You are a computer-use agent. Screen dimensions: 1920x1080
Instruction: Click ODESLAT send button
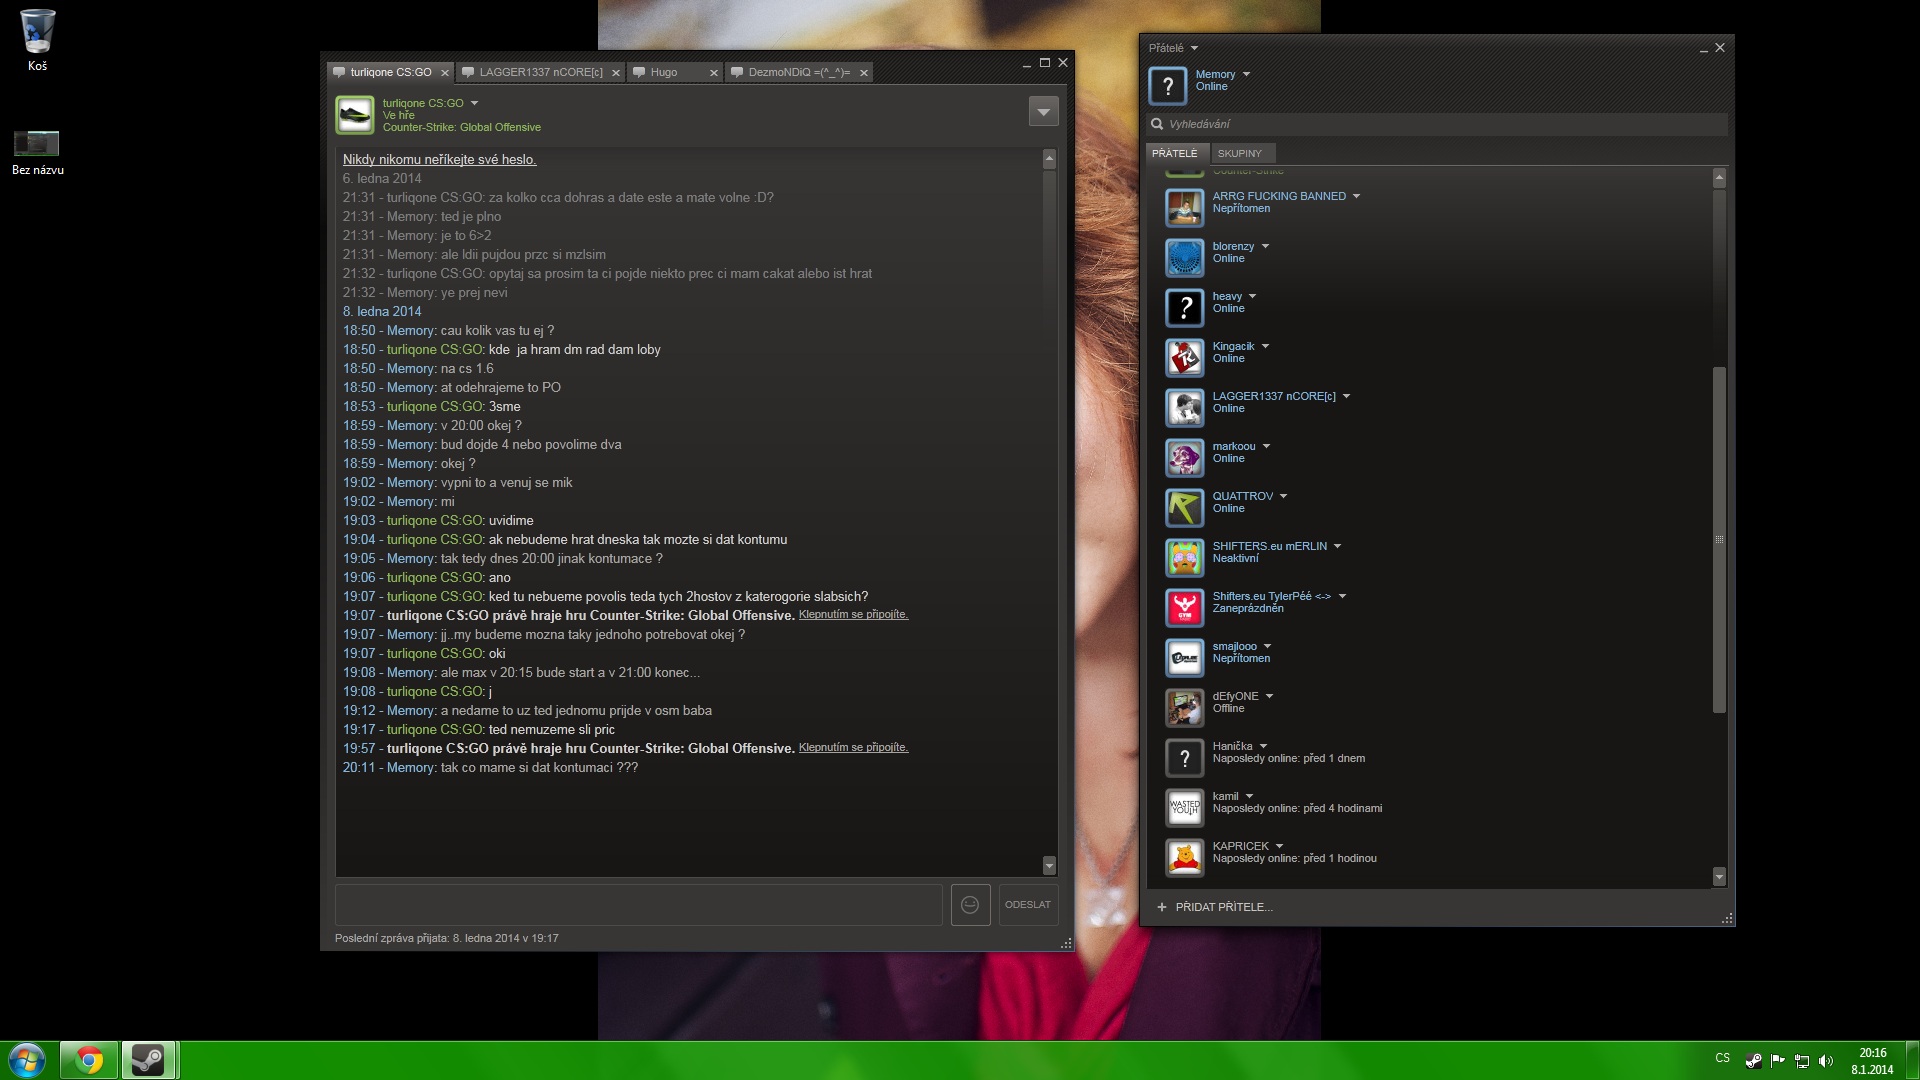(x=1028, y=905)
